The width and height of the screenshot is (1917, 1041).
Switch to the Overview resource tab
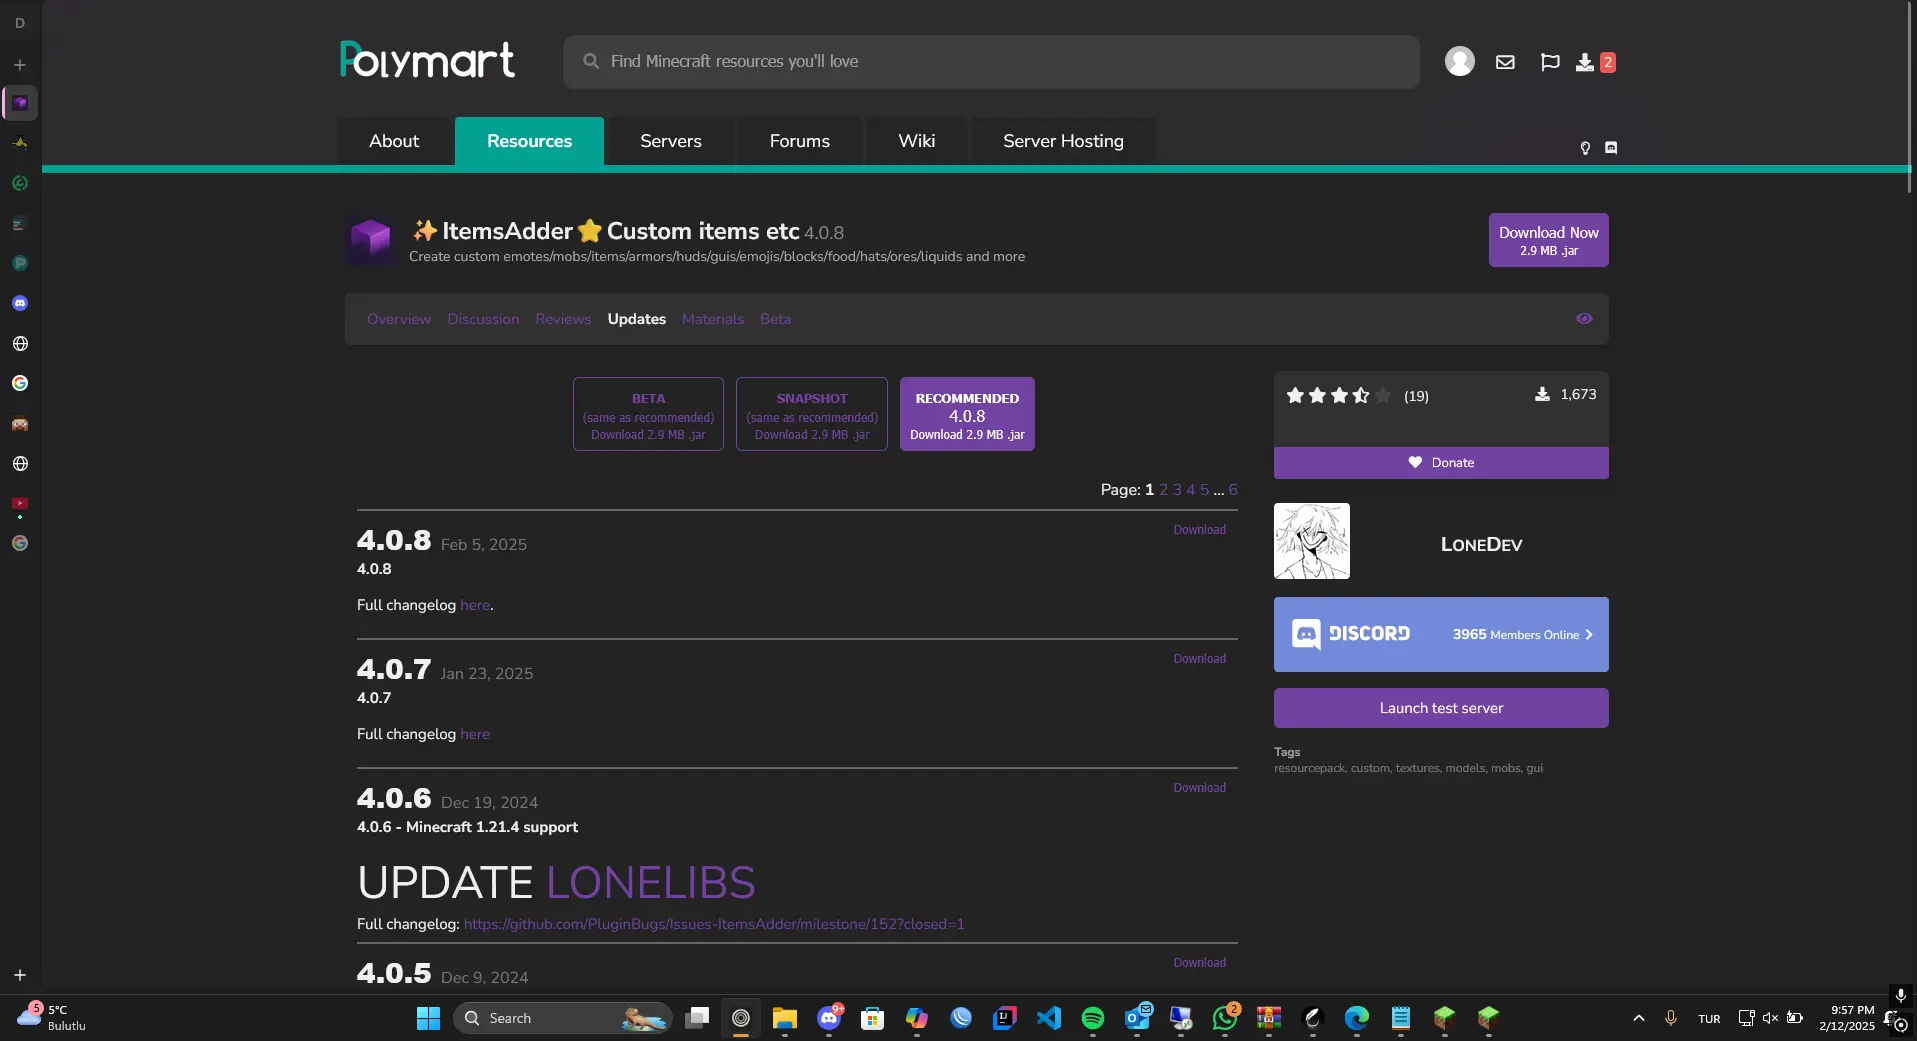[399, 319]
